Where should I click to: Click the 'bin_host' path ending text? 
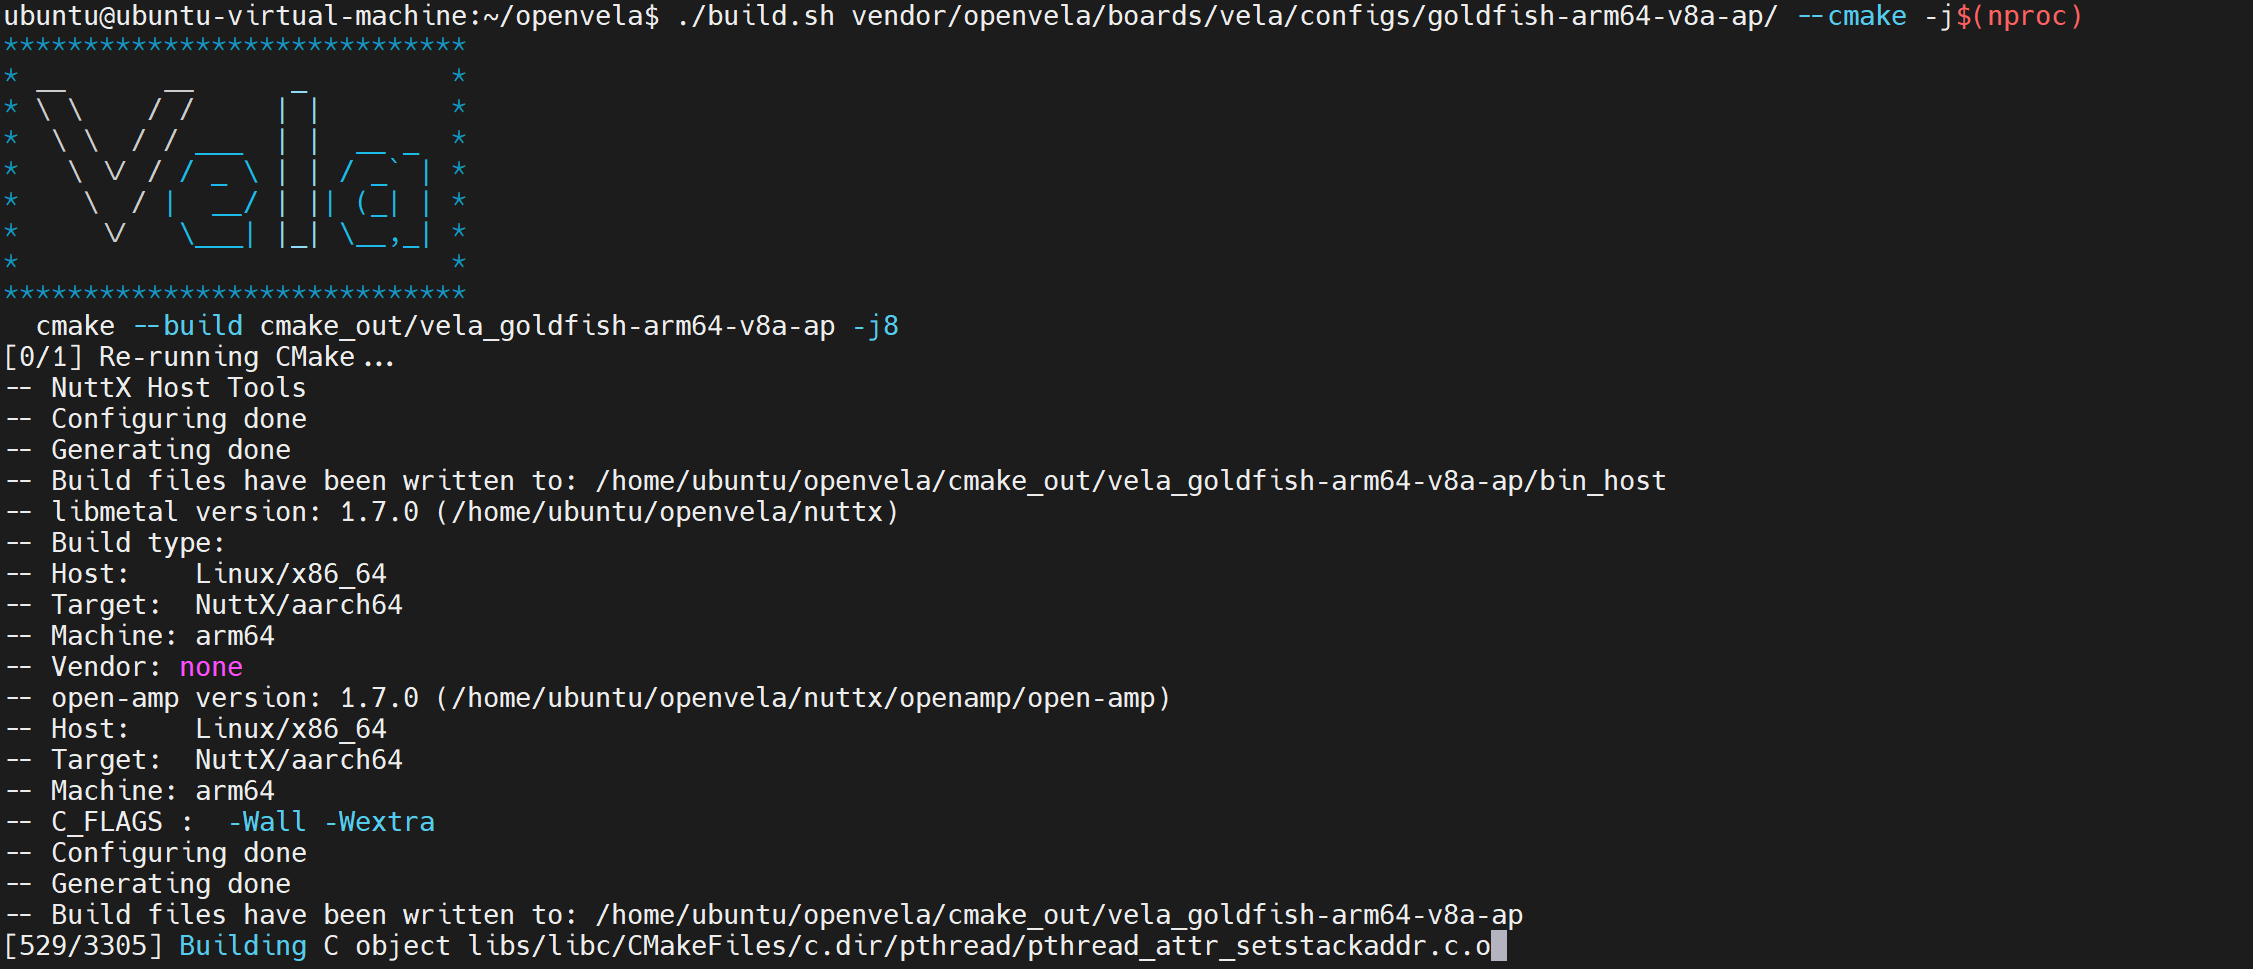click(1603, 482)
